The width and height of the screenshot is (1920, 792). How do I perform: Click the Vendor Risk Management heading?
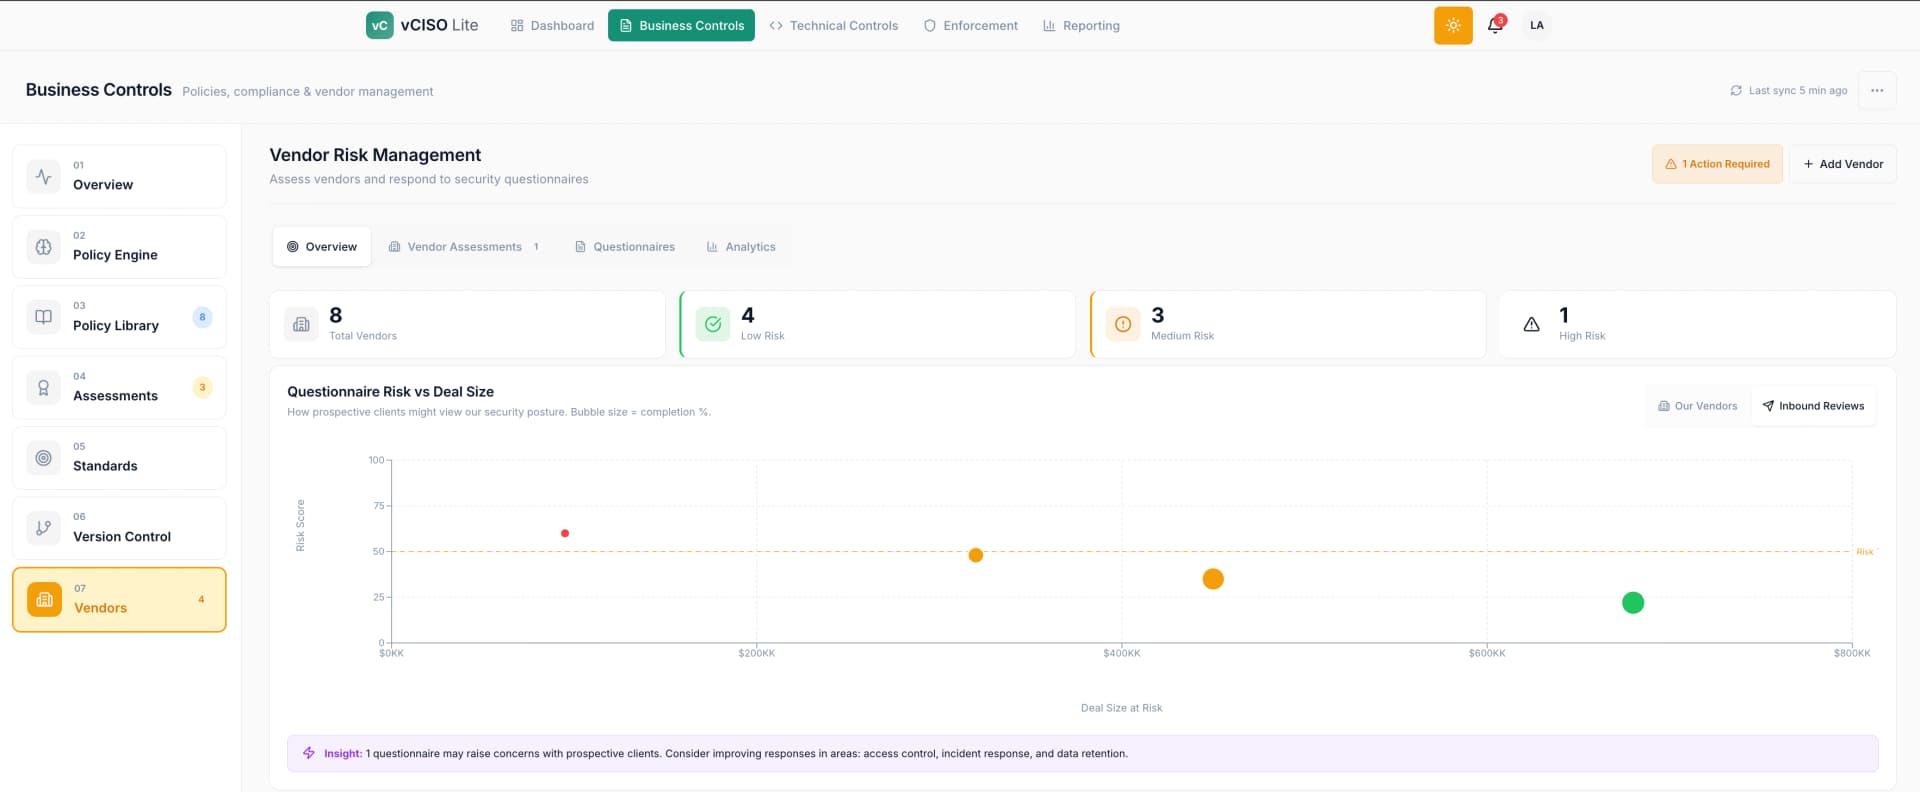point(375,155)
